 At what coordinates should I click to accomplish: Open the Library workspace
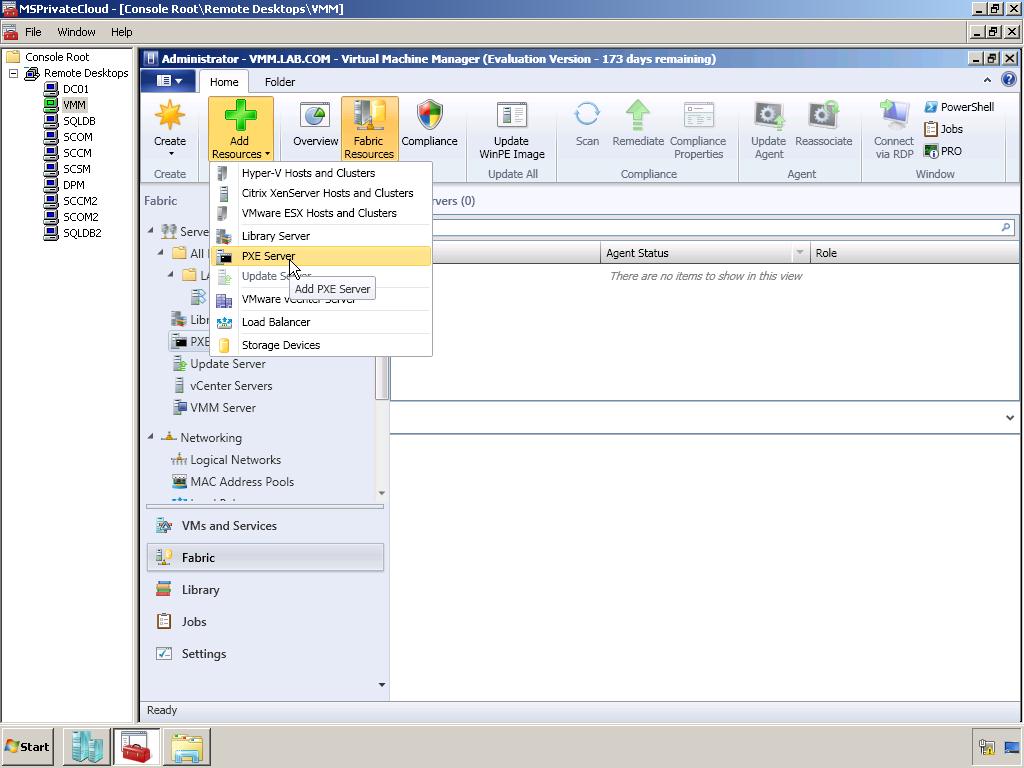tap(265, 590)
